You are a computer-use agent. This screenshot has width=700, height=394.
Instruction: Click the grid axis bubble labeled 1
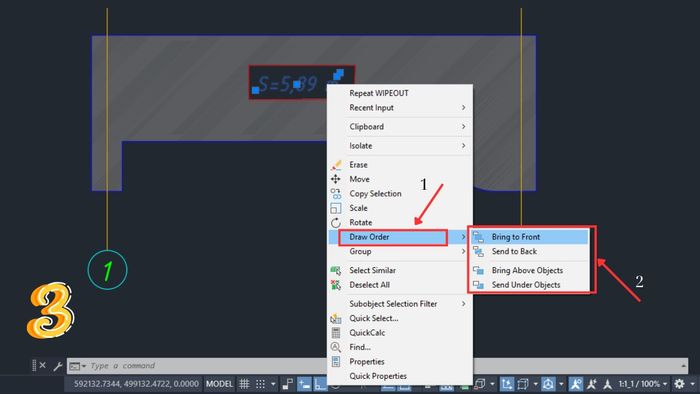pyautogui.click(x=108, y=270)
